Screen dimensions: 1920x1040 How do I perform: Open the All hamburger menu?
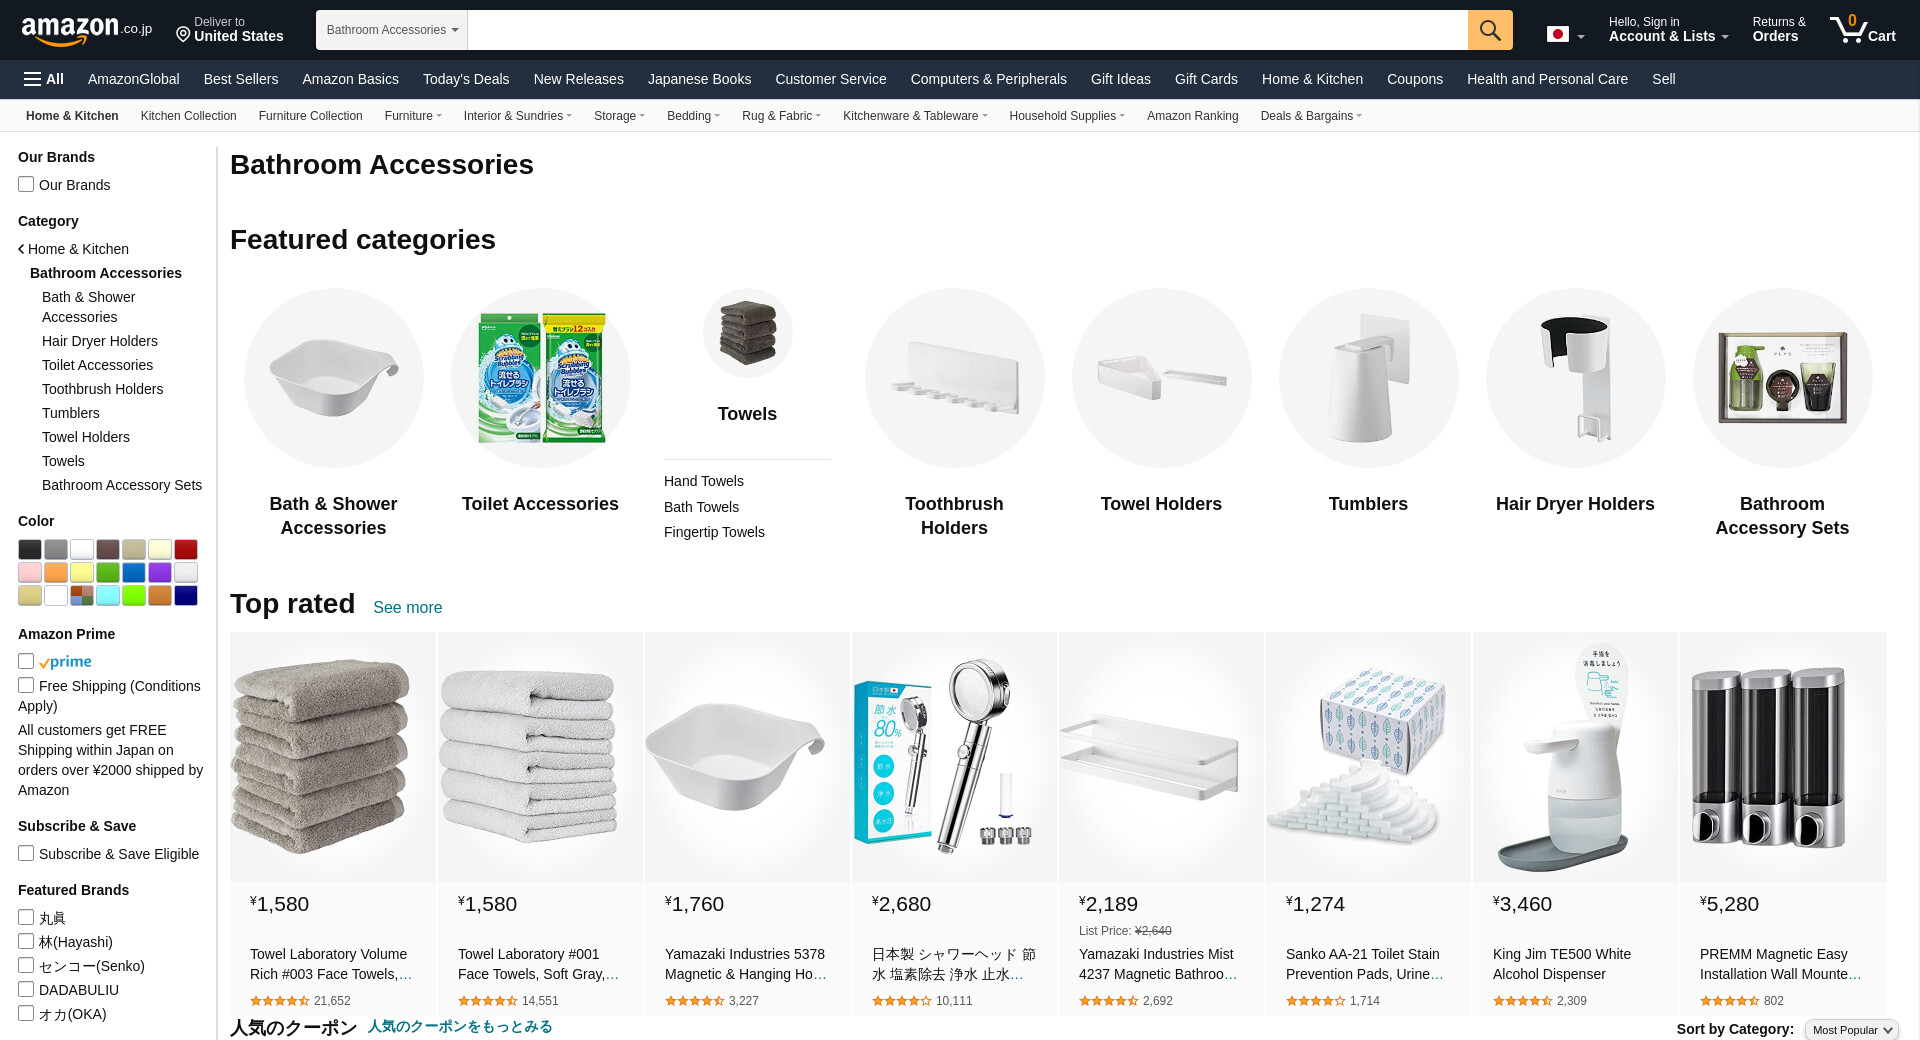pos(44,79)
